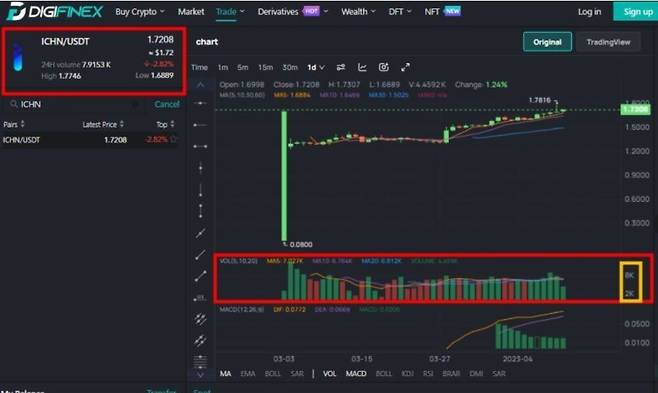This screenshot has width=658, height=393.
Task: Click the DigiFinex logo
Action: tap(55, 11)
